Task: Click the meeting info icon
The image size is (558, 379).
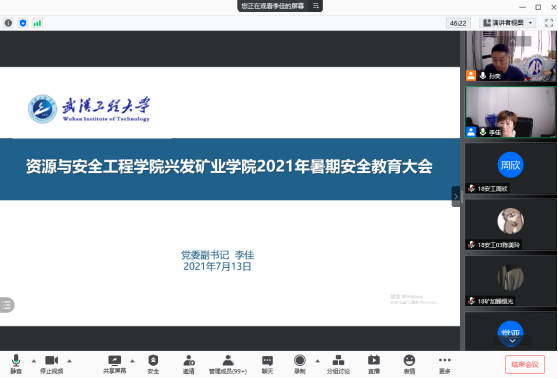Action: (8, 23)
